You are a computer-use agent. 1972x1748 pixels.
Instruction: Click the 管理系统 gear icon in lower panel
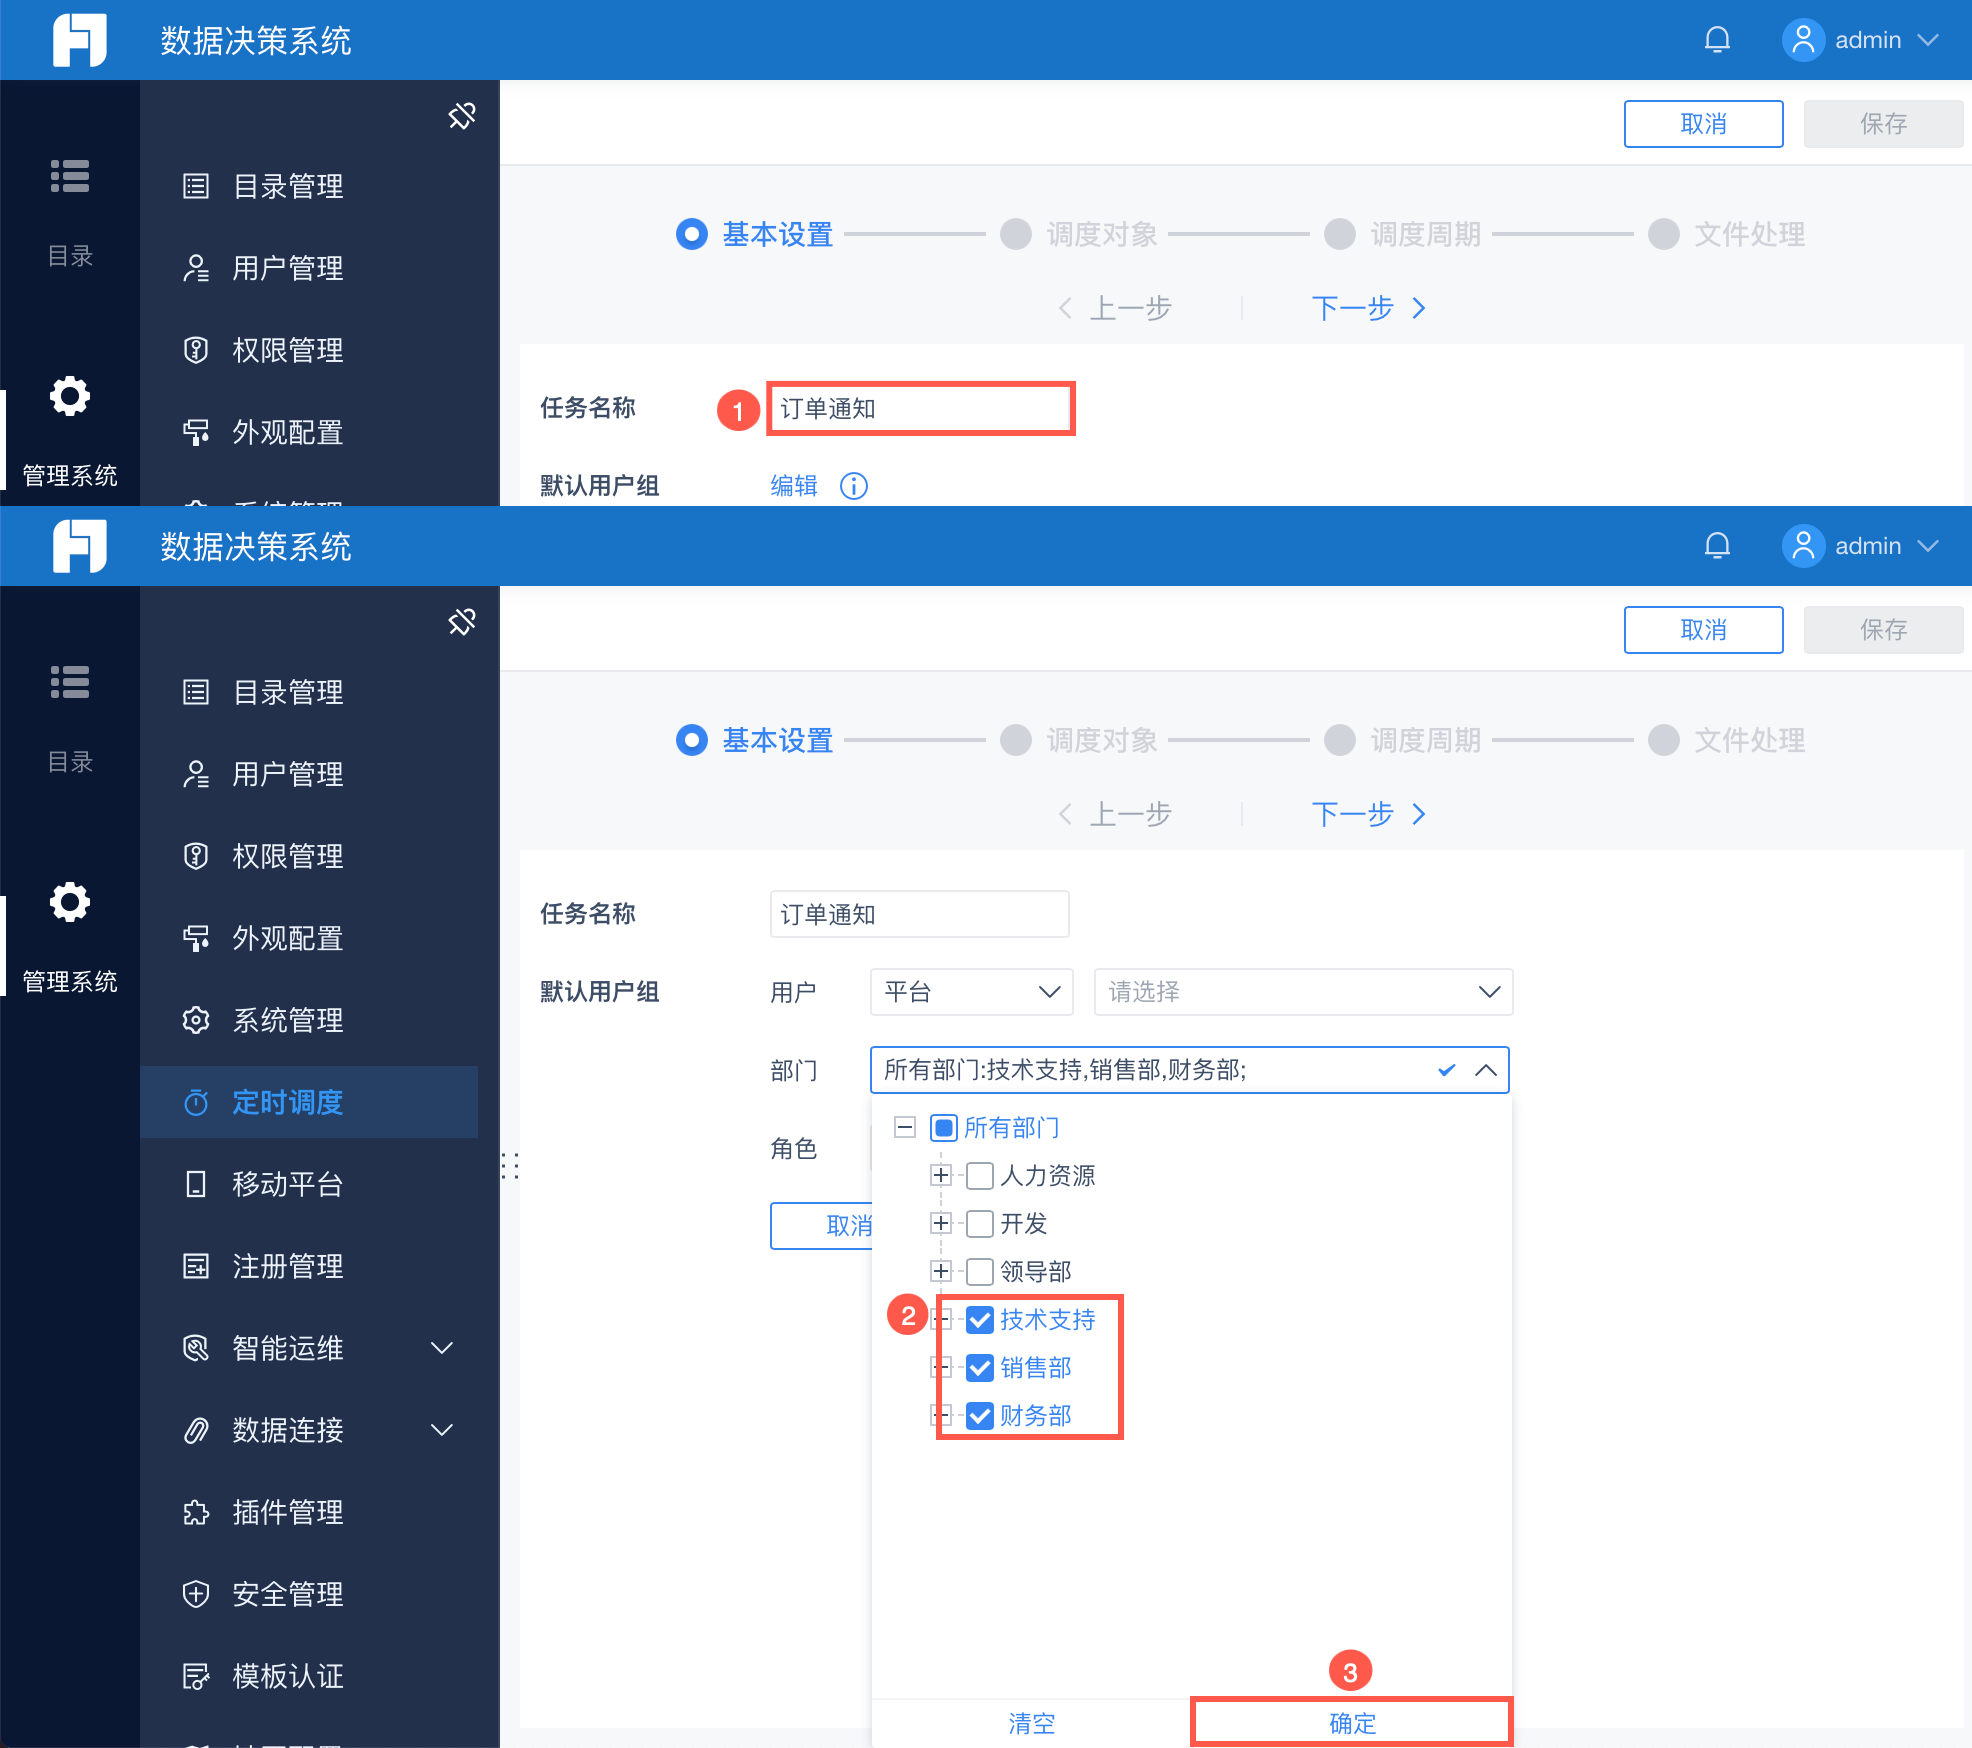tap(70, 903)
